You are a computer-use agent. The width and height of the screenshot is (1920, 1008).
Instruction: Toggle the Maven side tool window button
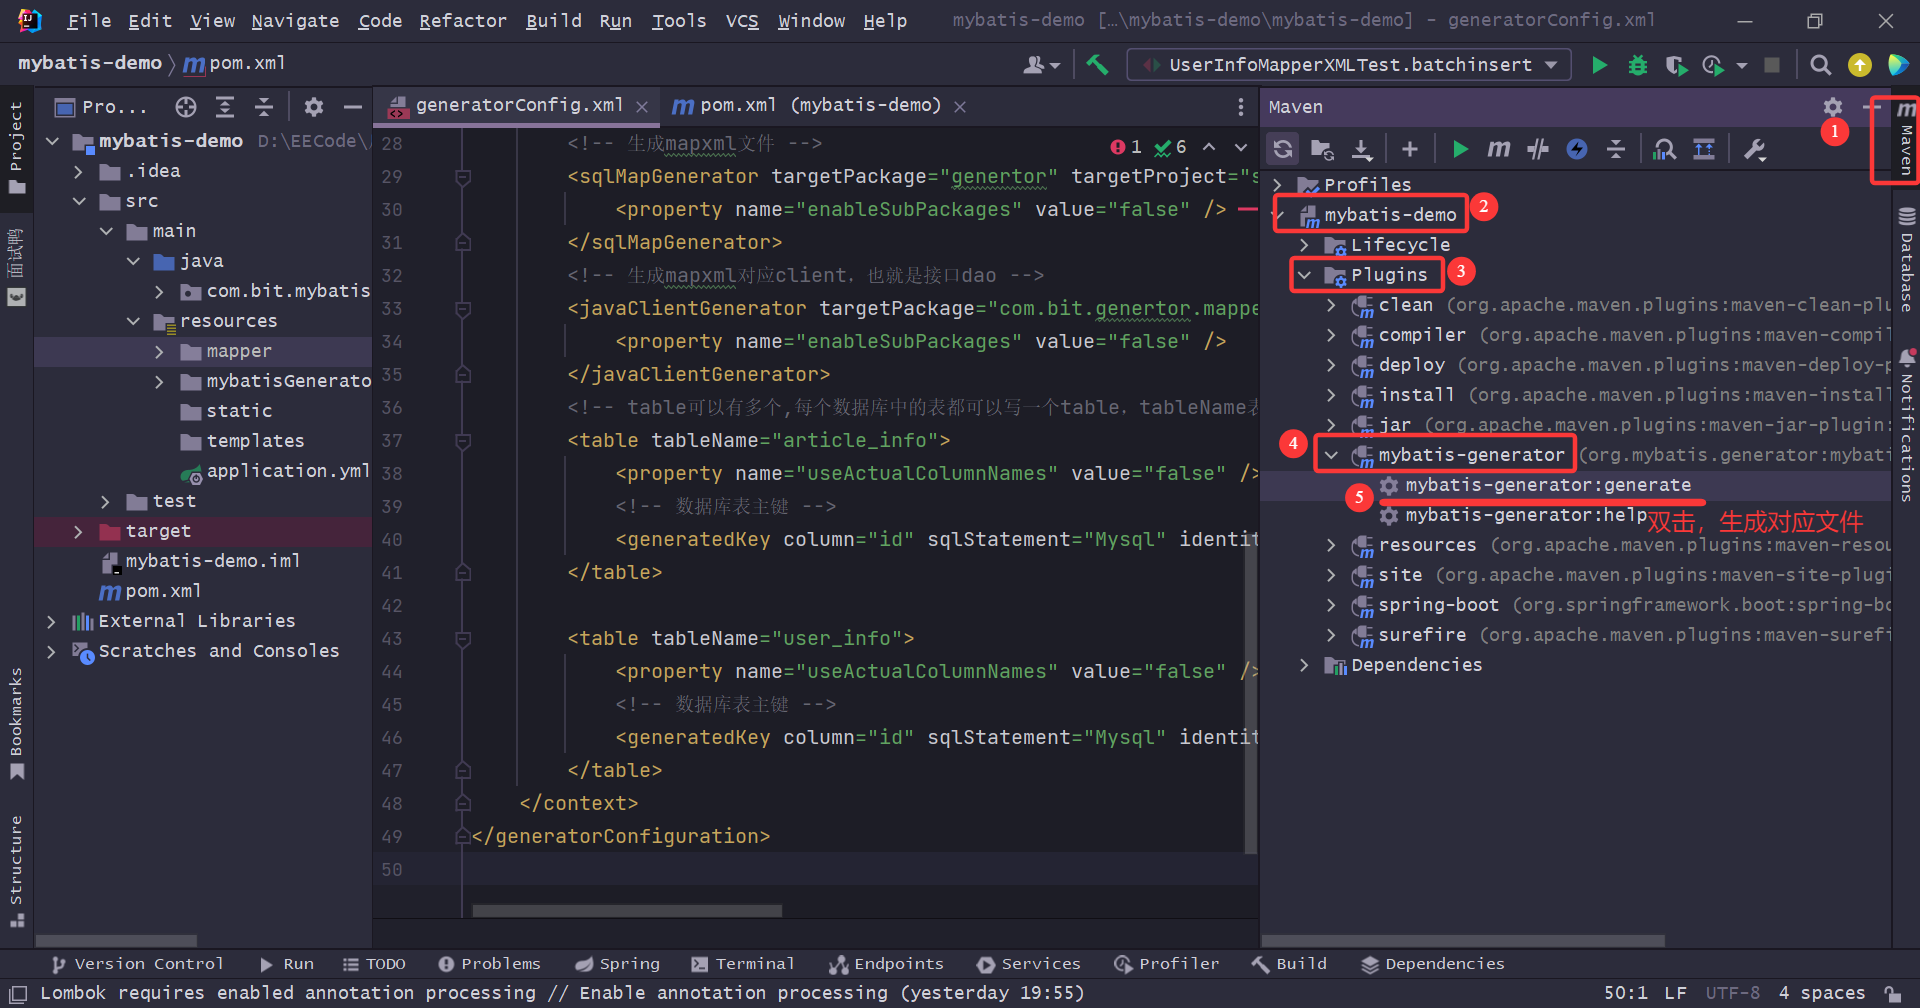1906,140
